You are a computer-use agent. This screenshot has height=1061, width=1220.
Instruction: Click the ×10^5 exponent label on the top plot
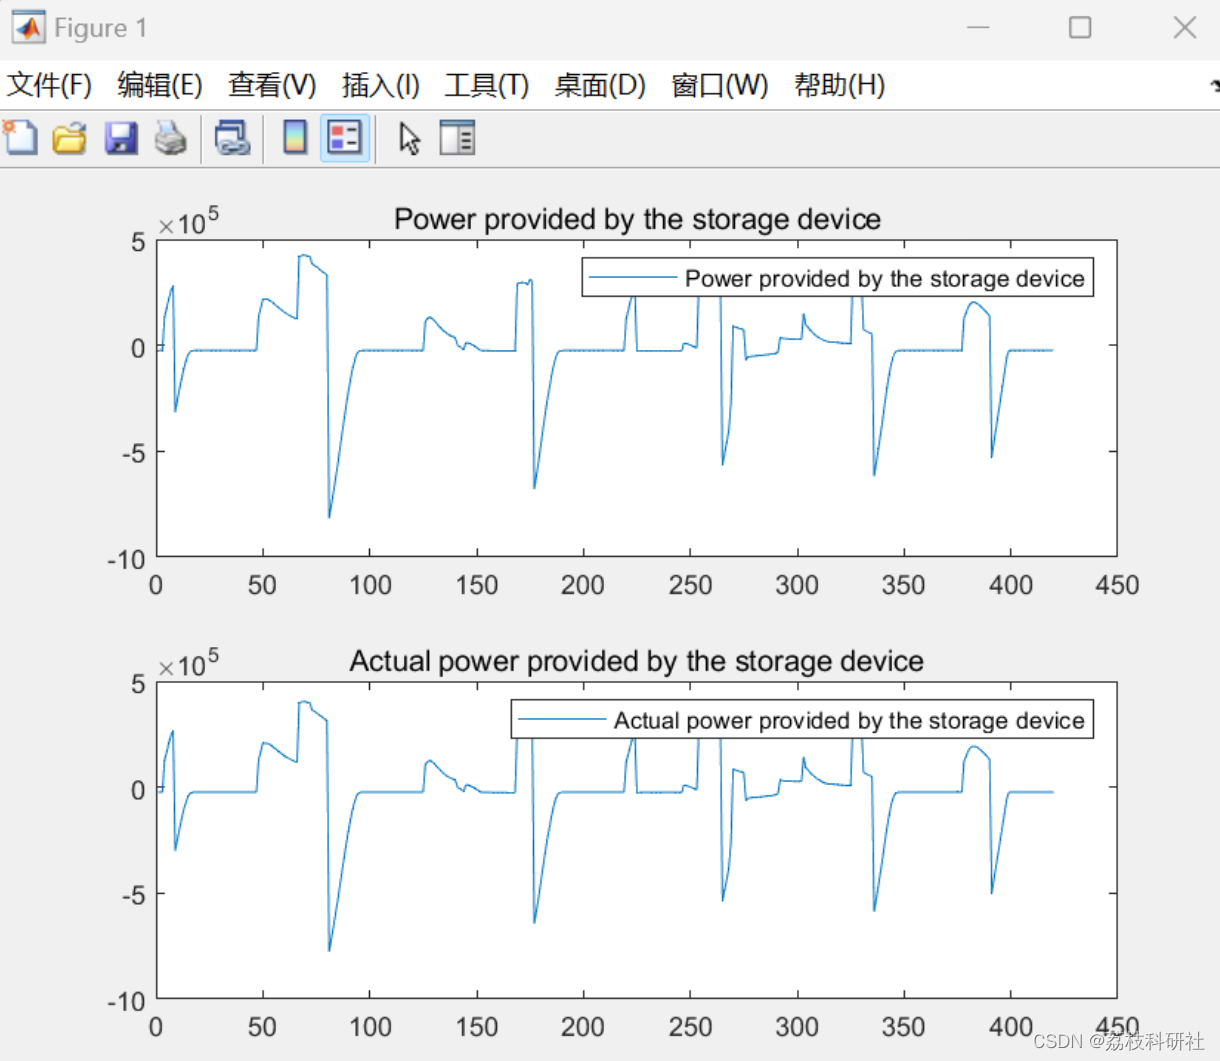click(188, 221)
